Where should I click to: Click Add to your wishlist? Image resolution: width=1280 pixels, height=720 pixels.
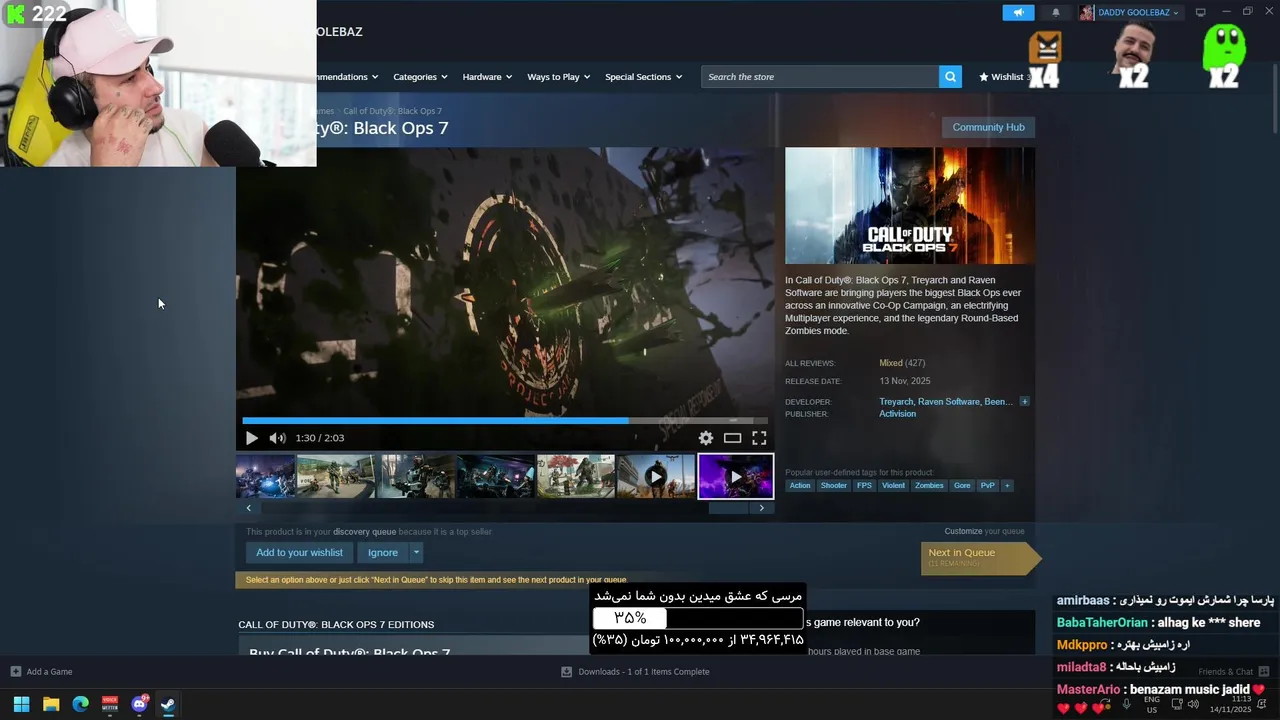tap(299, 553)
